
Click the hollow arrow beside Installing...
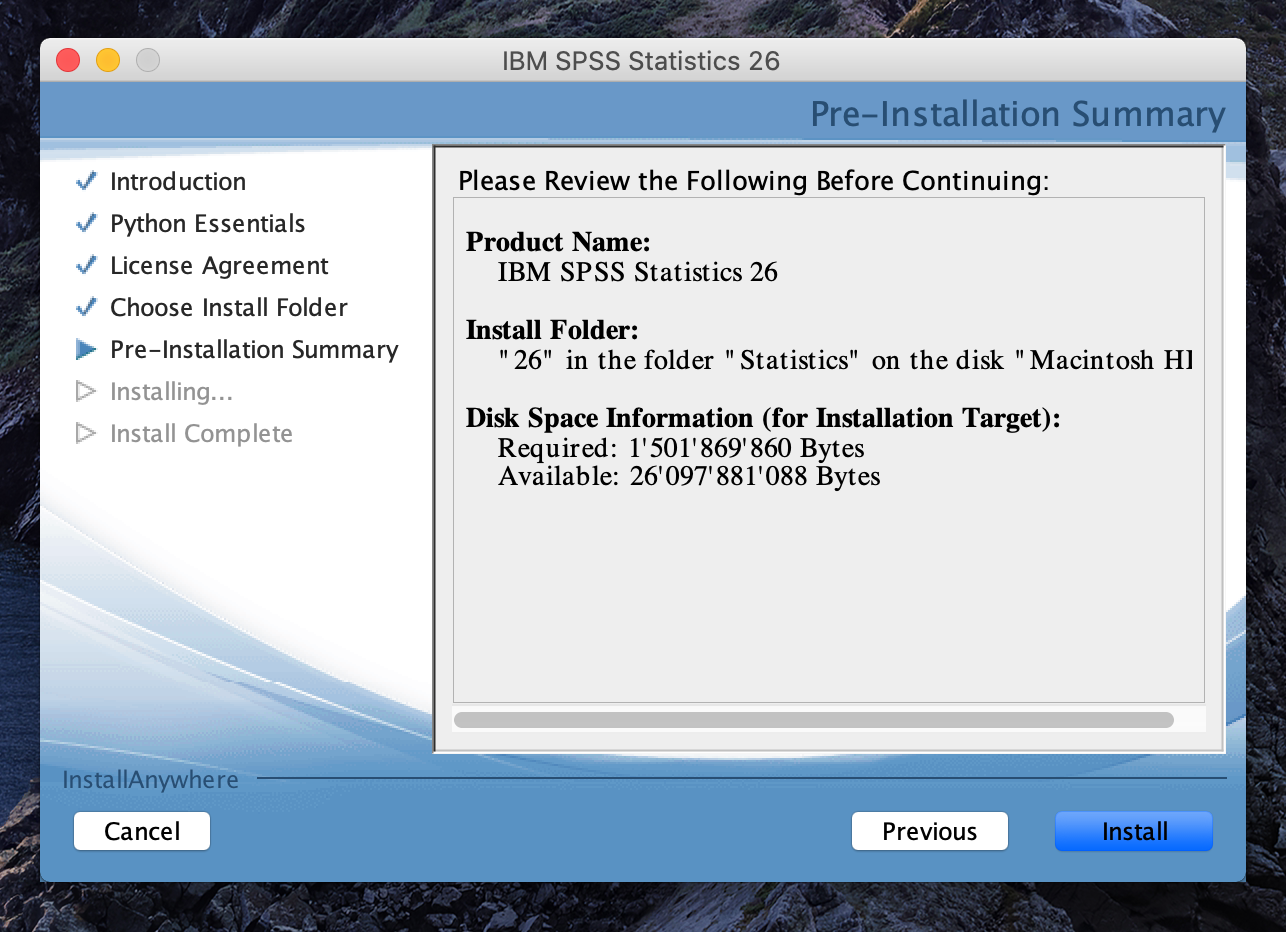(x=87, y=391)
